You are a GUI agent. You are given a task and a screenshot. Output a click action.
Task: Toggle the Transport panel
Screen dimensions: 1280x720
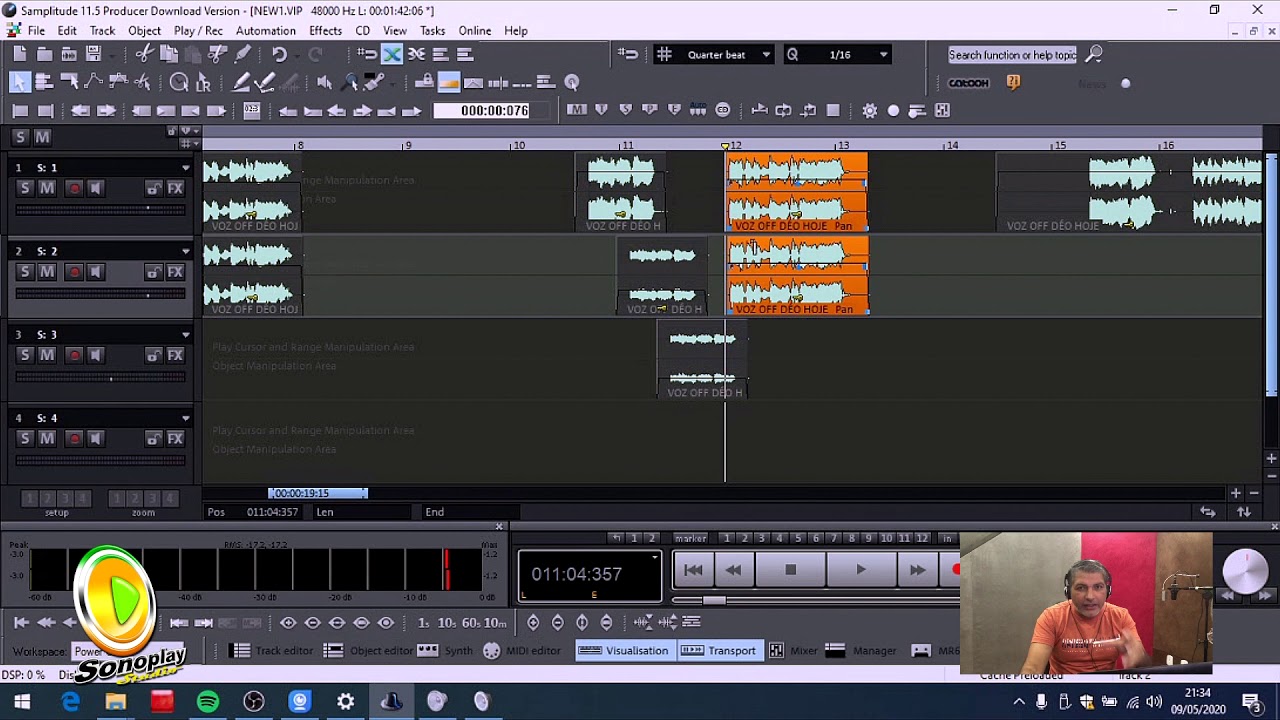click(718, 650)
